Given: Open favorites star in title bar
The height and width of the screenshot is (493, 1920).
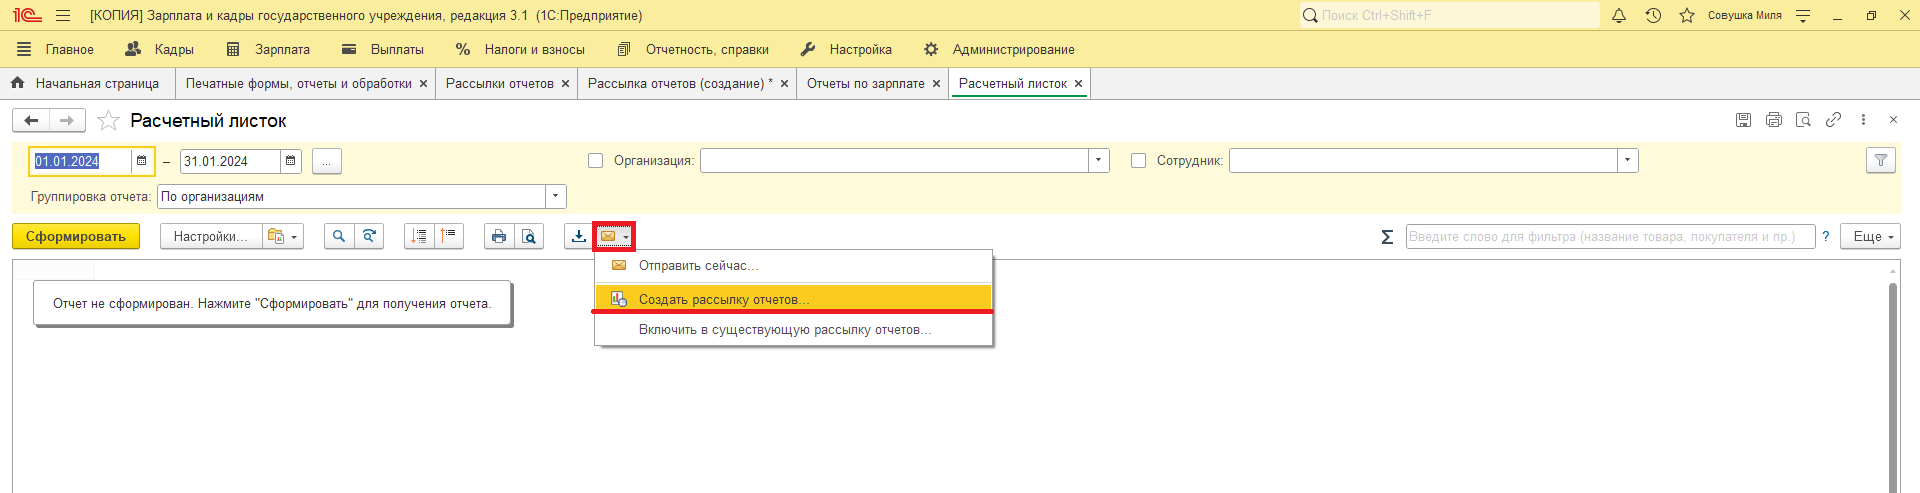Looking at the screenshot, I should coord(1687,15).
